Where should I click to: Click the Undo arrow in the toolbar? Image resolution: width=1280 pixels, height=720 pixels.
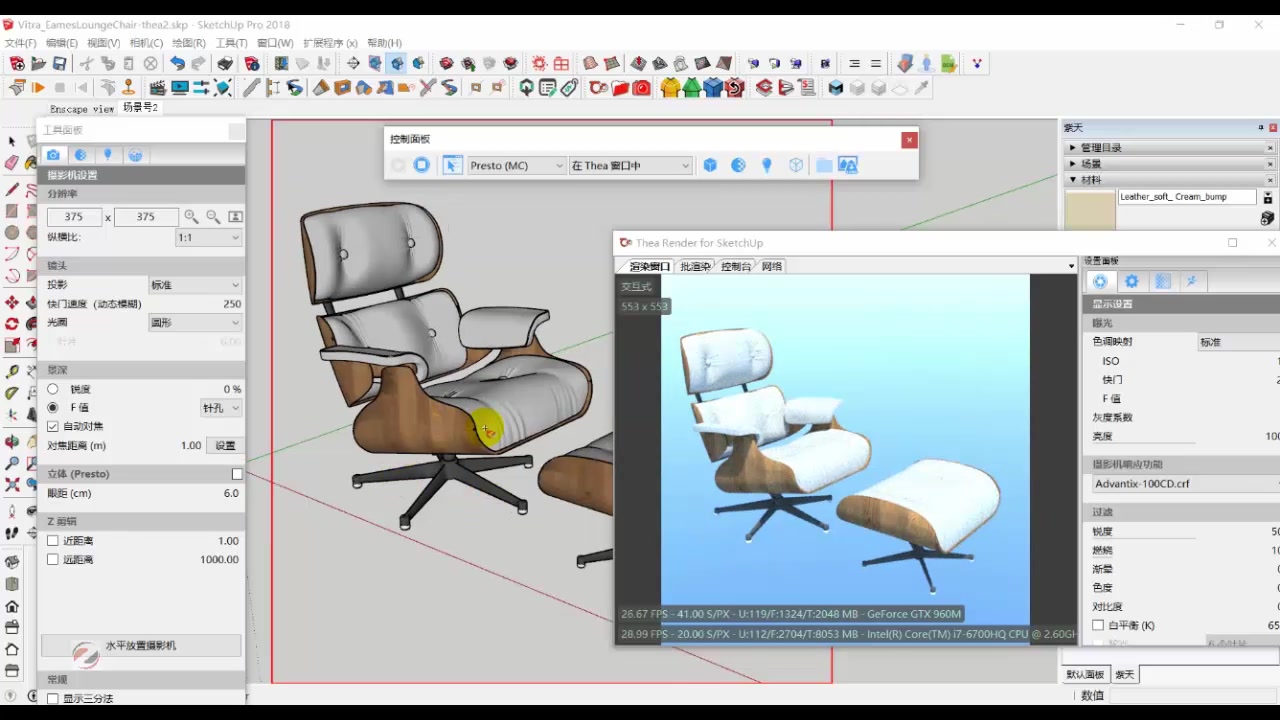[x=177, y=63]
